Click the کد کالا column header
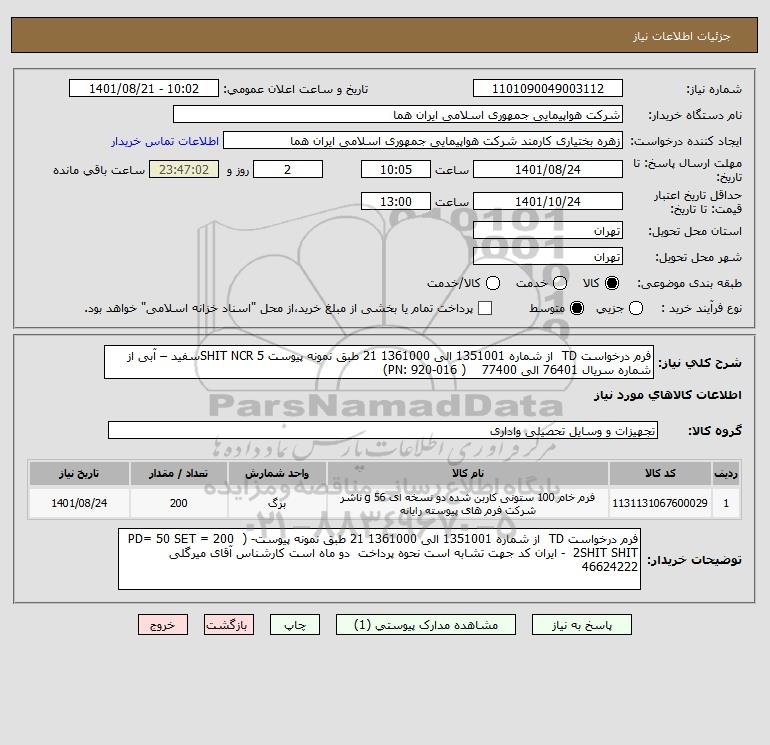 coord(660,473)
